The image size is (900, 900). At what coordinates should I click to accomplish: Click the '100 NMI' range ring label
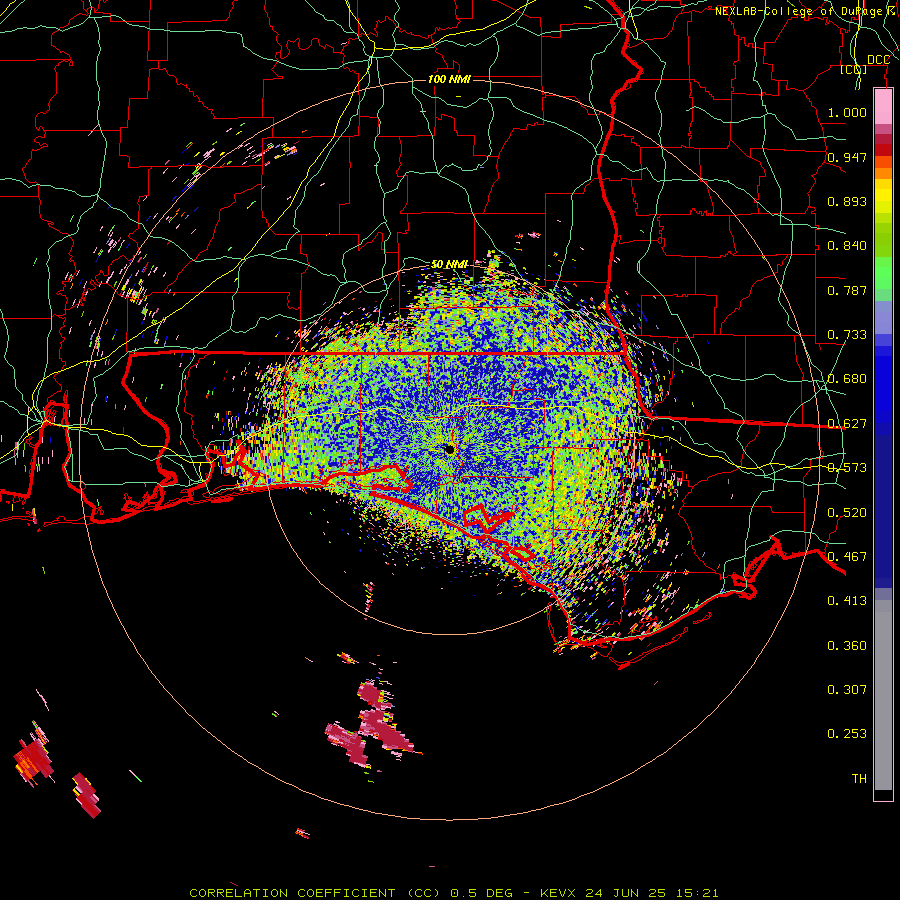[x=449, y=79]
